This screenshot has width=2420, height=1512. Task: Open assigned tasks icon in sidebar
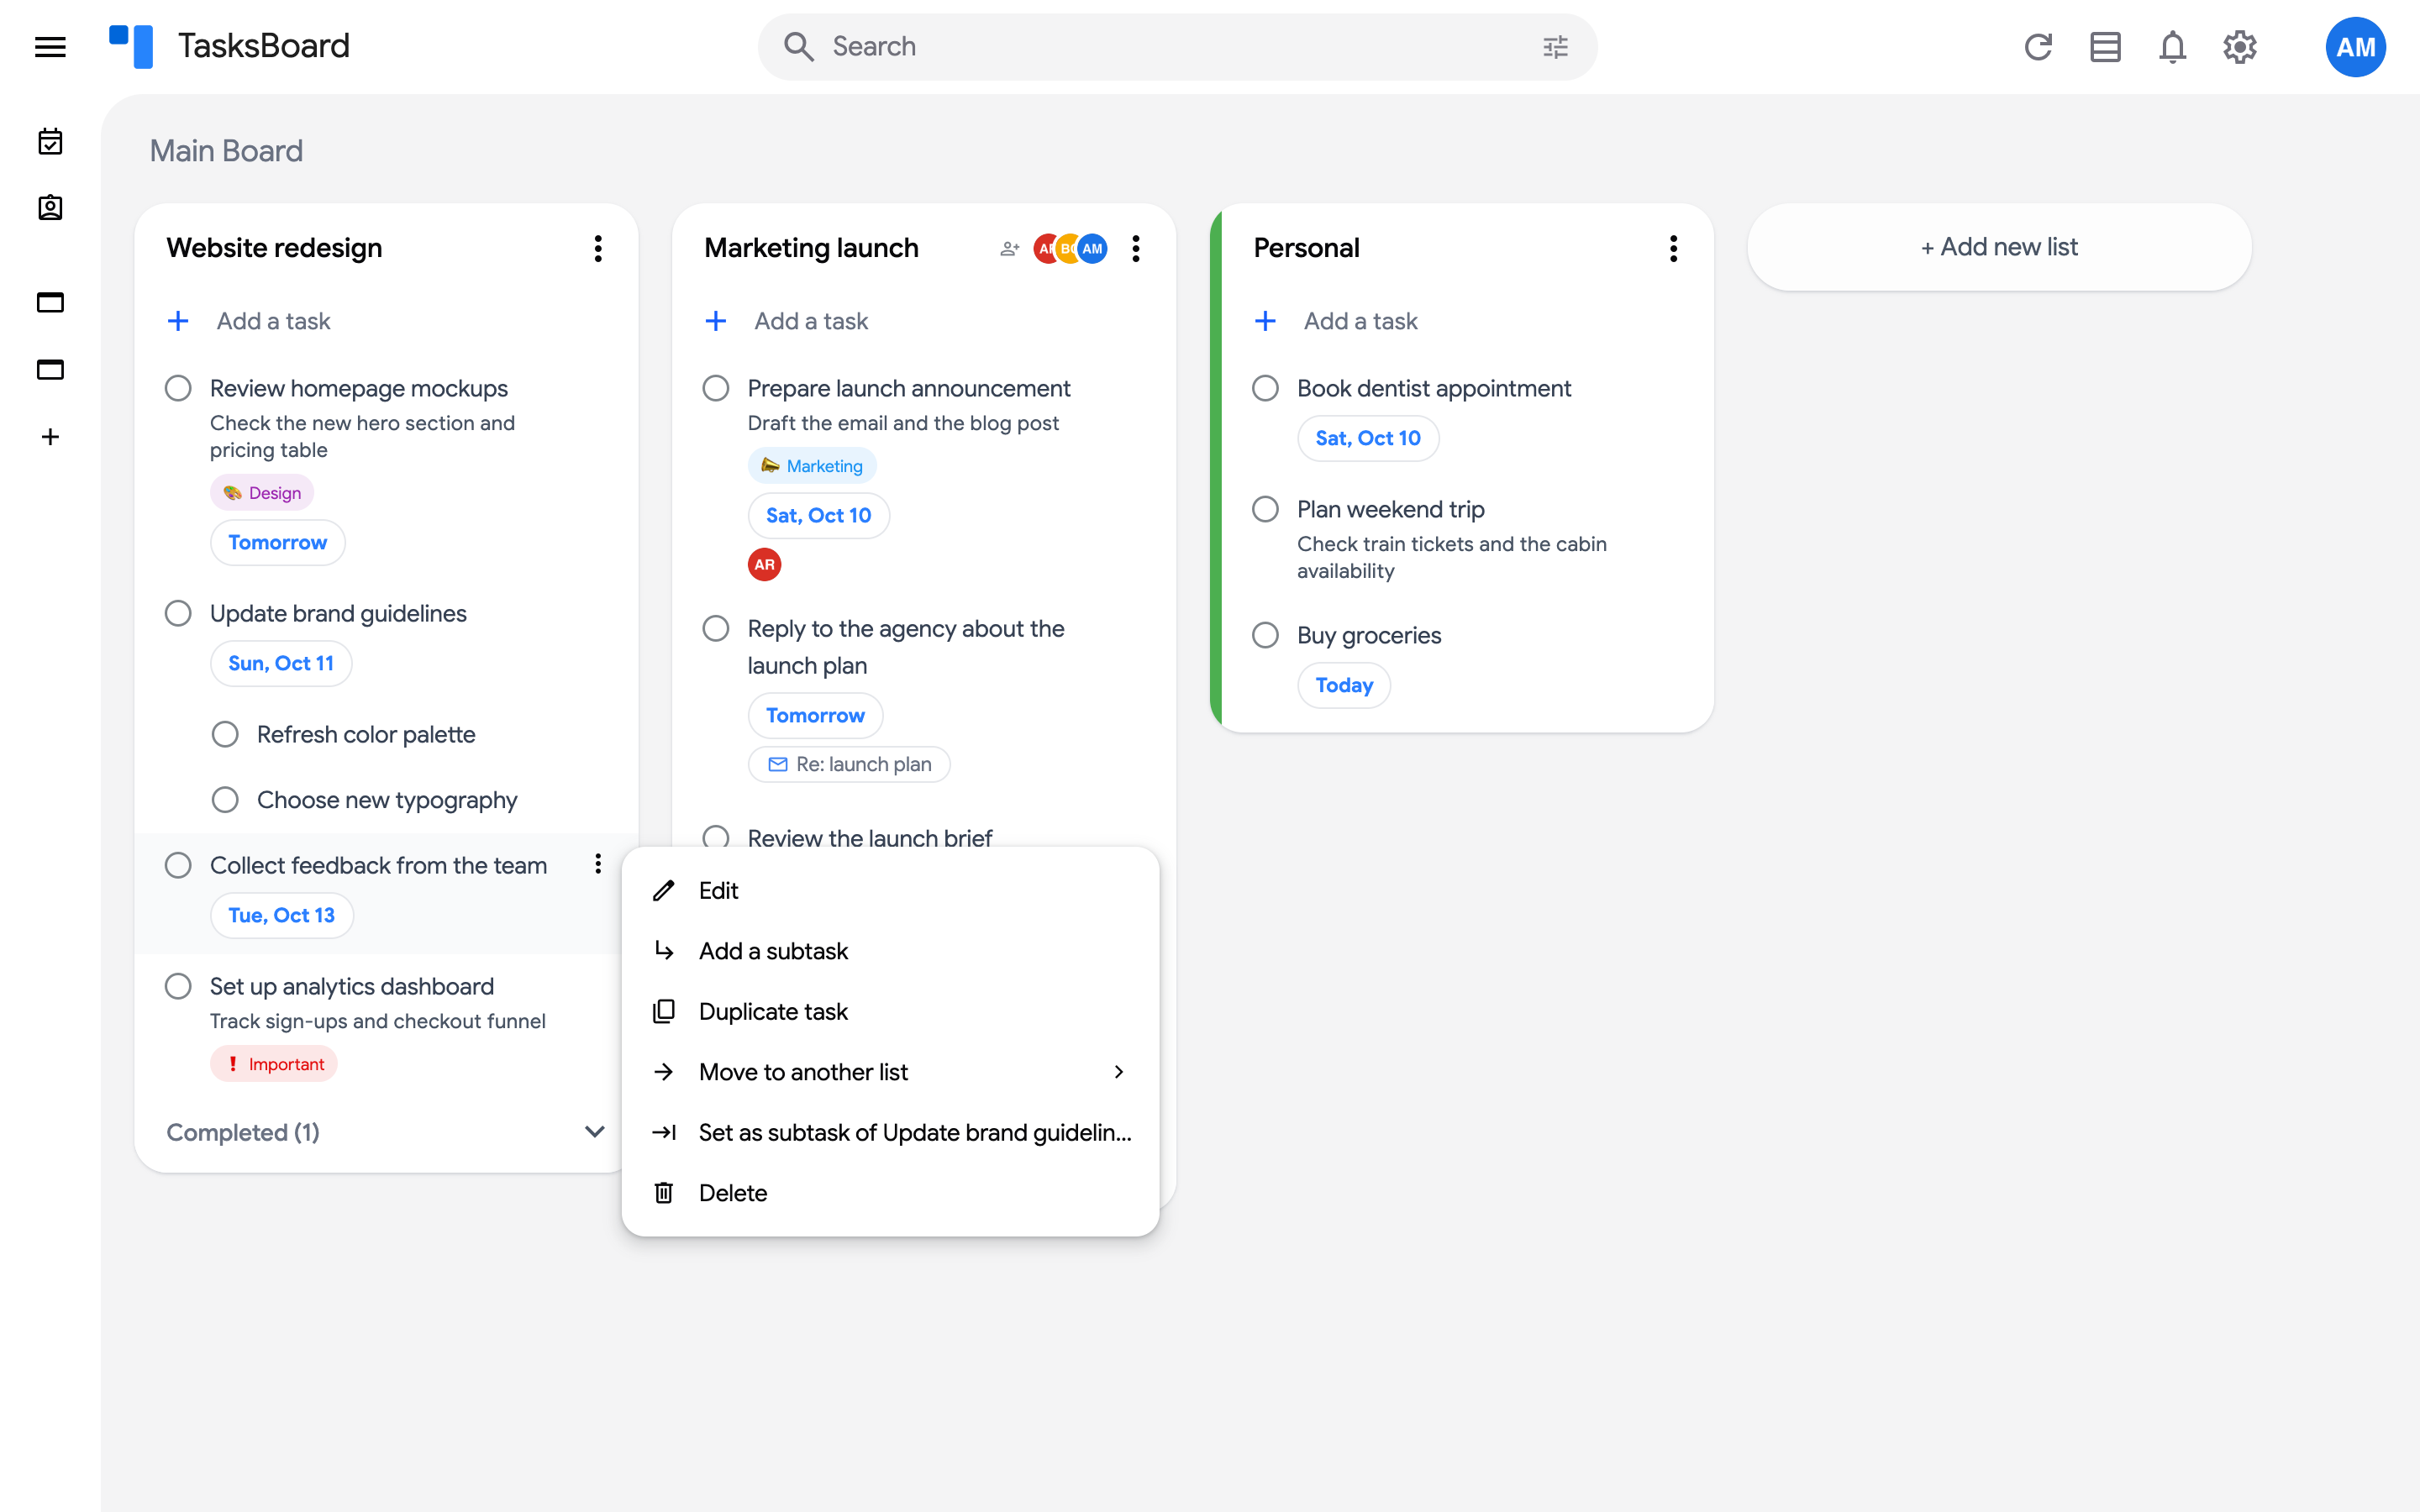click(50, 208)
